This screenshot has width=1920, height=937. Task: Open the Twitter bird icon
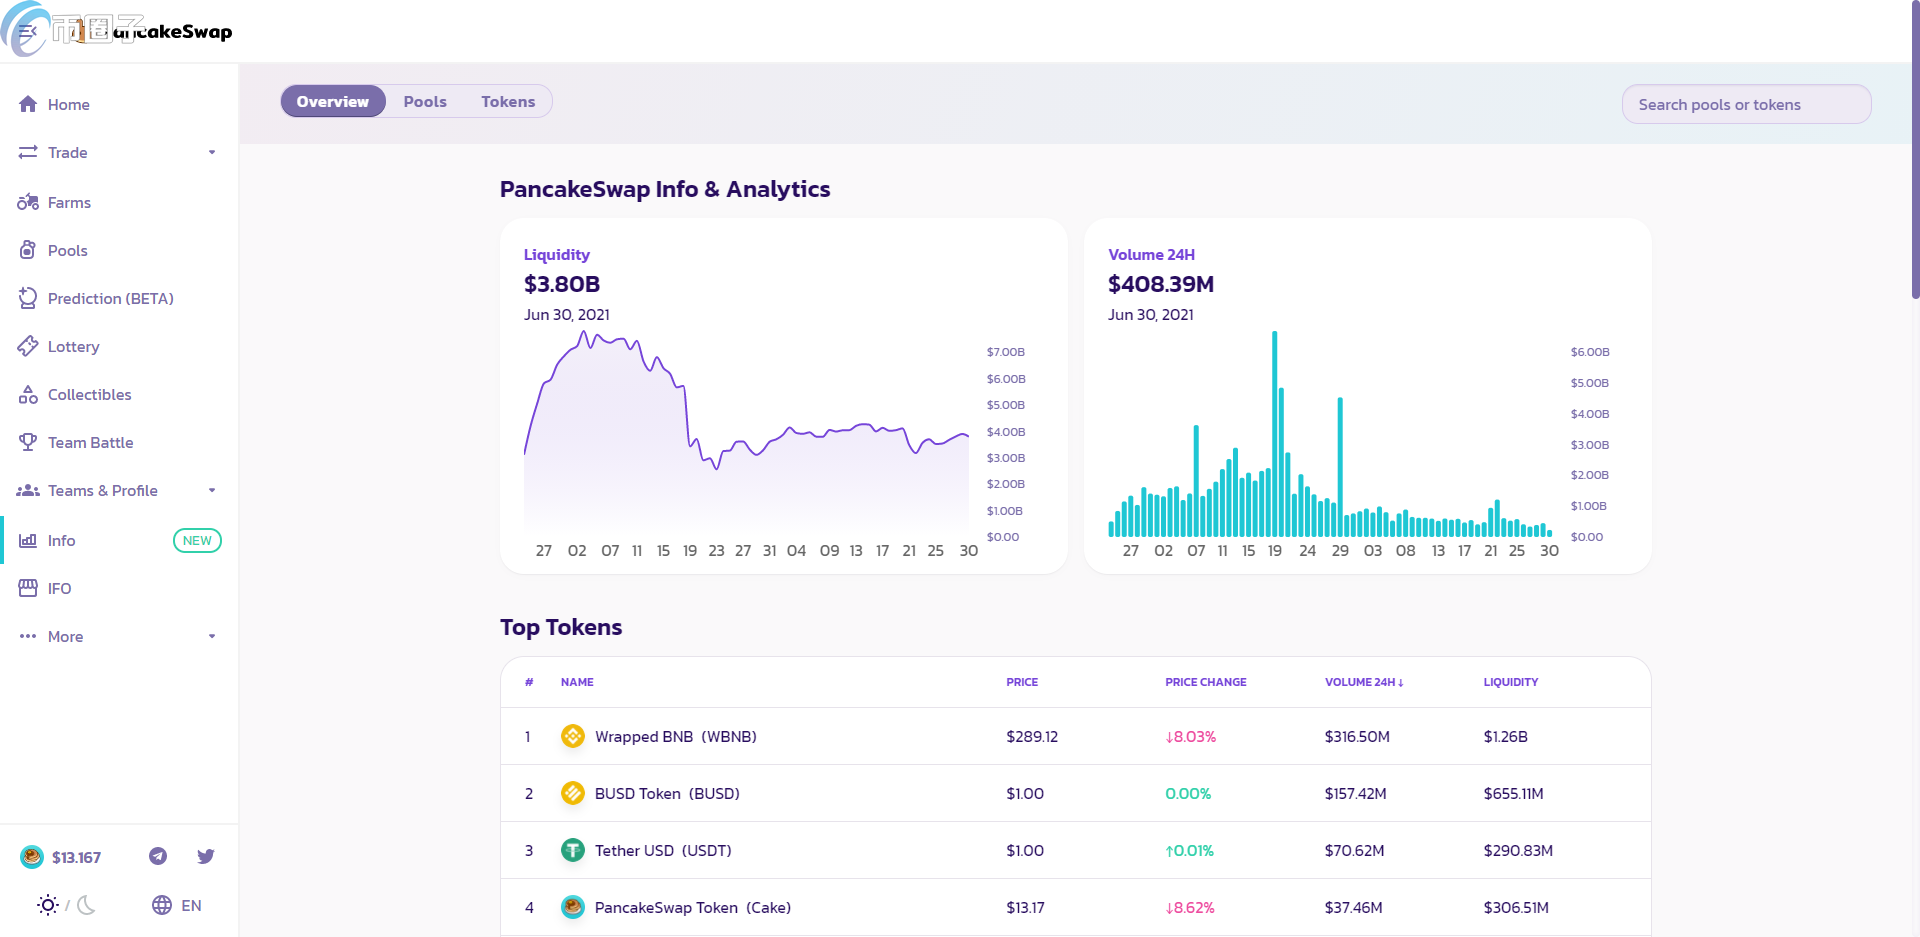(206, 856)
